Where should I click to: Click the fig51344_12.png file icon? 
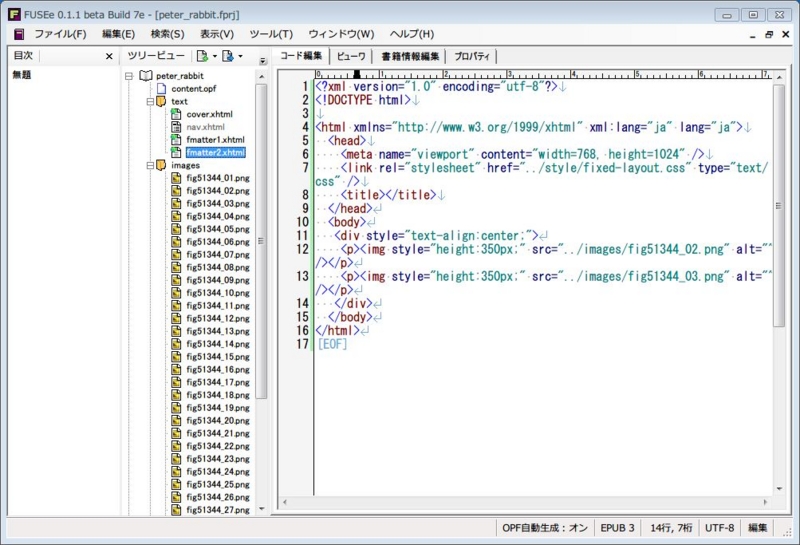pos(176,318)
